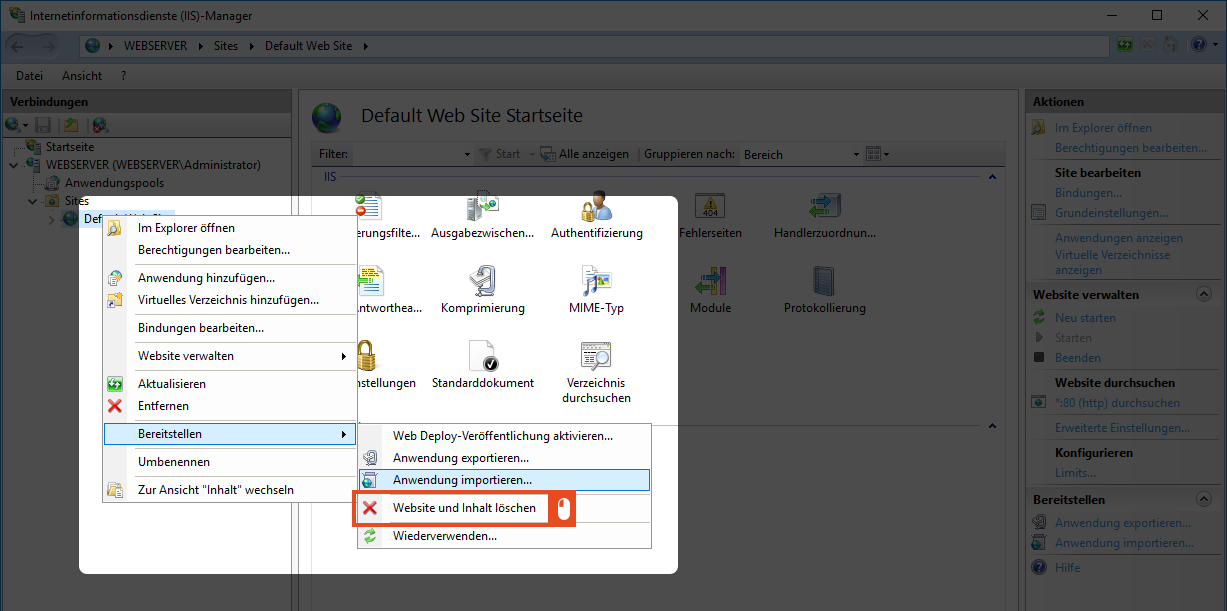Image resolution: width=1227 pixels, height=611 pixels.
Task: Click the Alle anzeigen button
Action: click(586, 154)
